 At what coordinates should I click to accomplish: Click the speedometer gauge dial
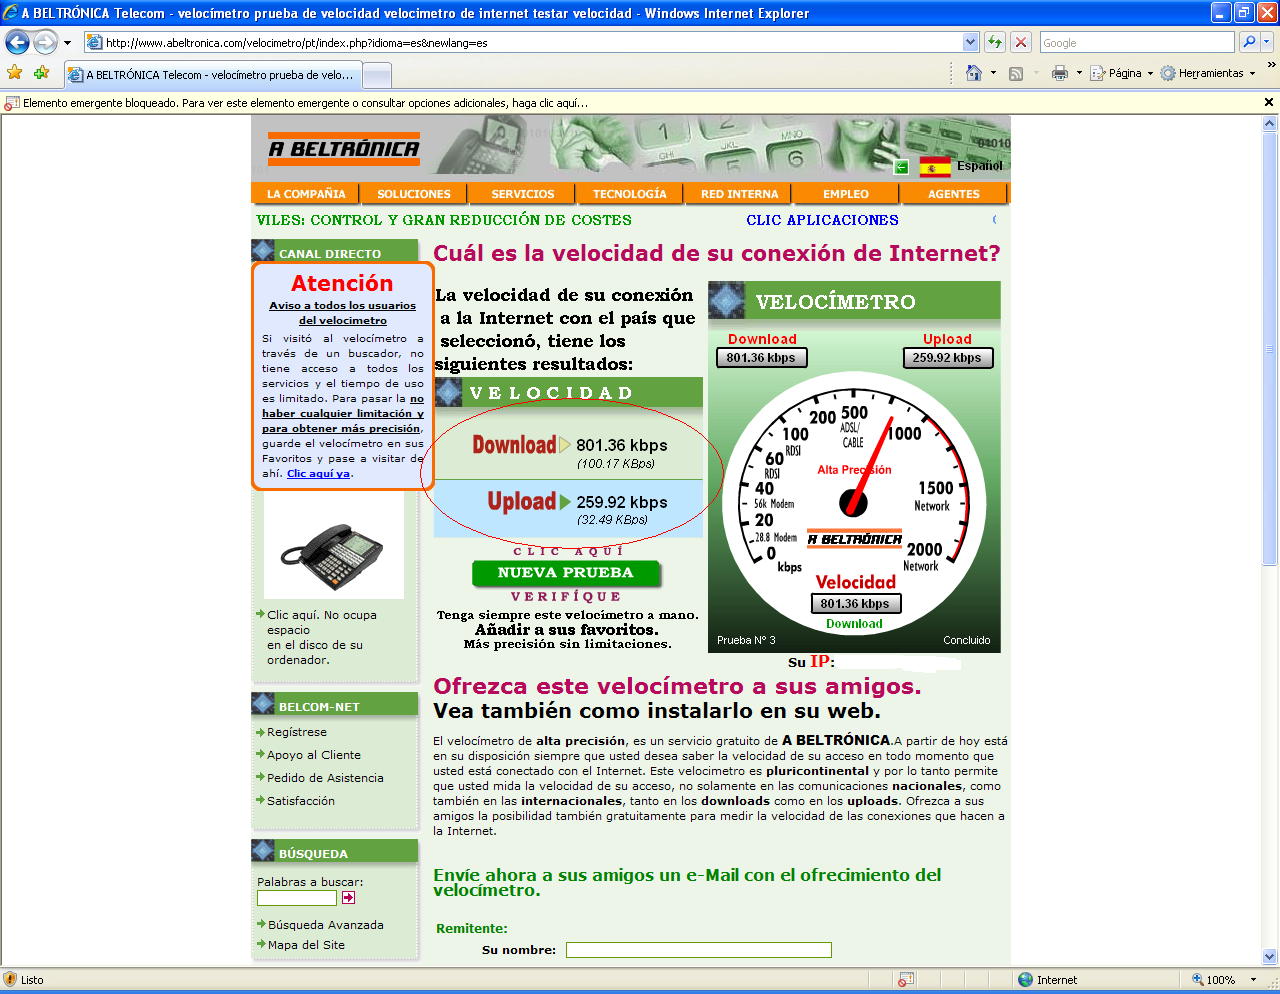[x=854, y=501]
